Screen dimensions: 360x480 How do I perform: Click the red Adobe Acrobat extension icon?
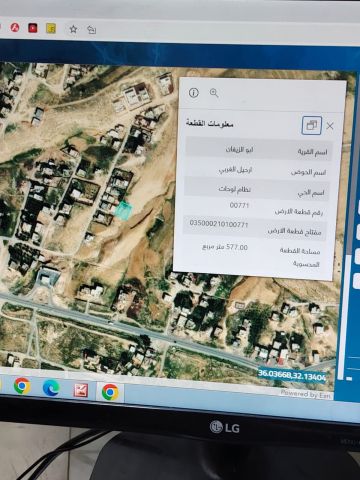15,27
